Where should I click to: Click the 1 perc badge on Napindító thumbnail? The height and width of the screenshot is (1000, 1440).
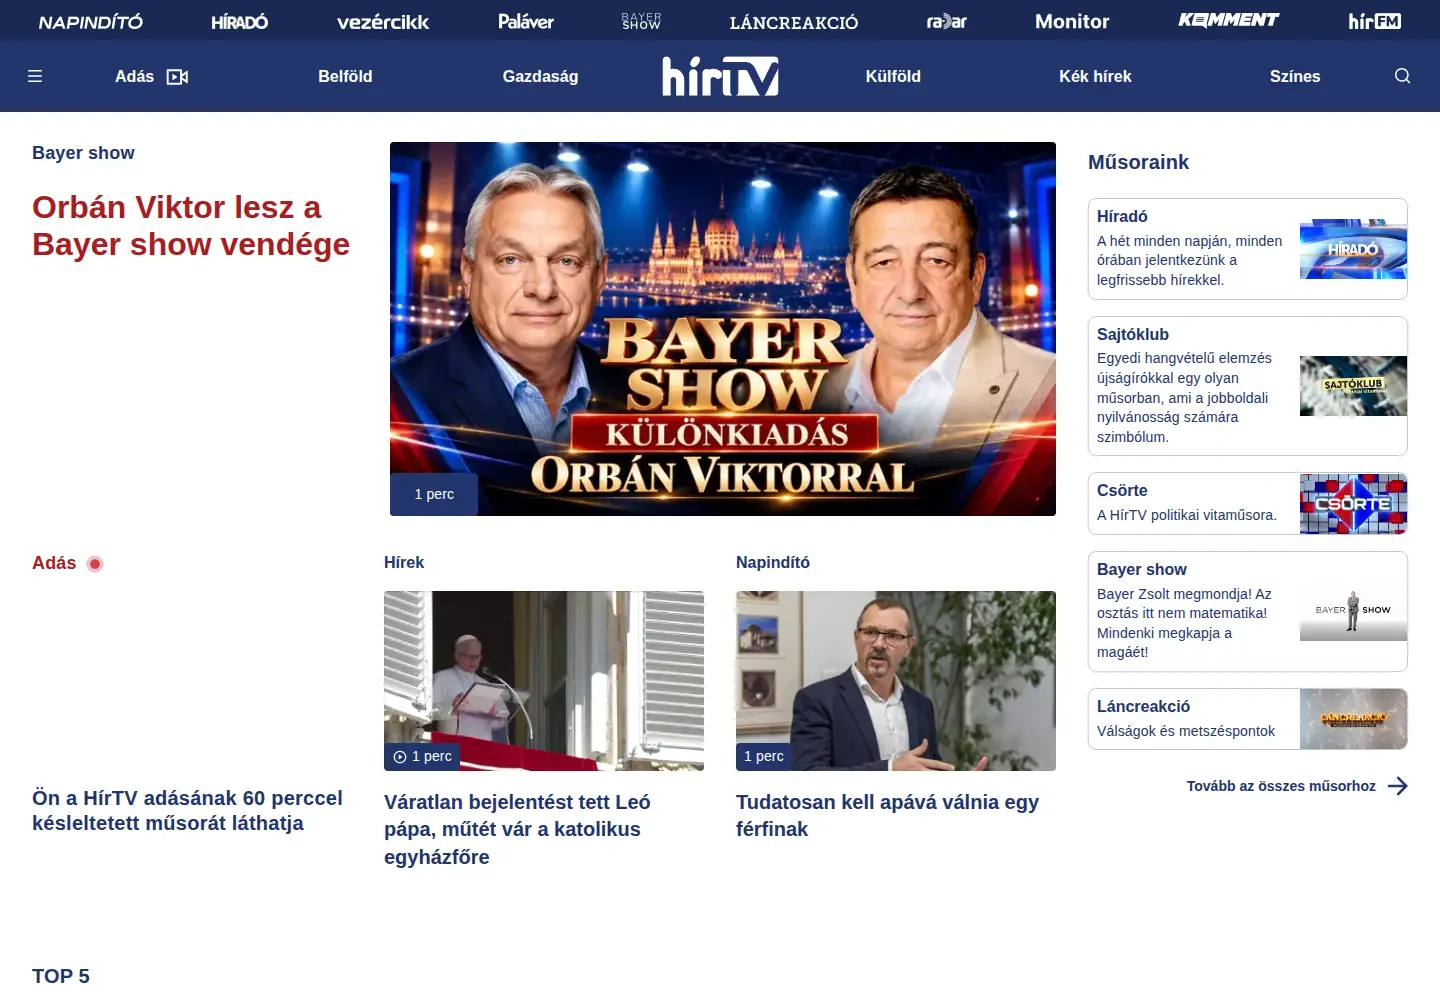click(x=764, y=757)
